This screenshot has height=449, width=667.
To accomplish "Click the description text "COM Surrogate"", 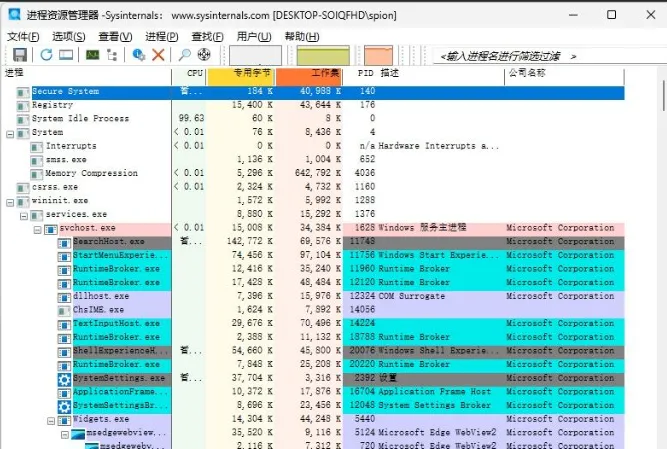I will 411,296.
